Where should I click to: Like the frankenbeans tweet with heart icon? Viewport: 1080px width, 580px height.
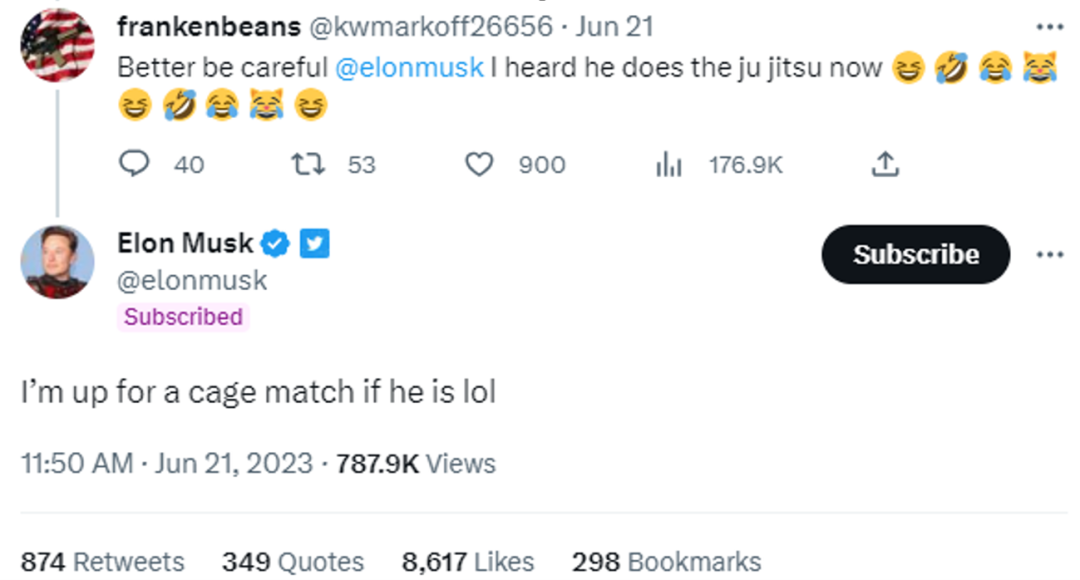click(x=479, y=165)
